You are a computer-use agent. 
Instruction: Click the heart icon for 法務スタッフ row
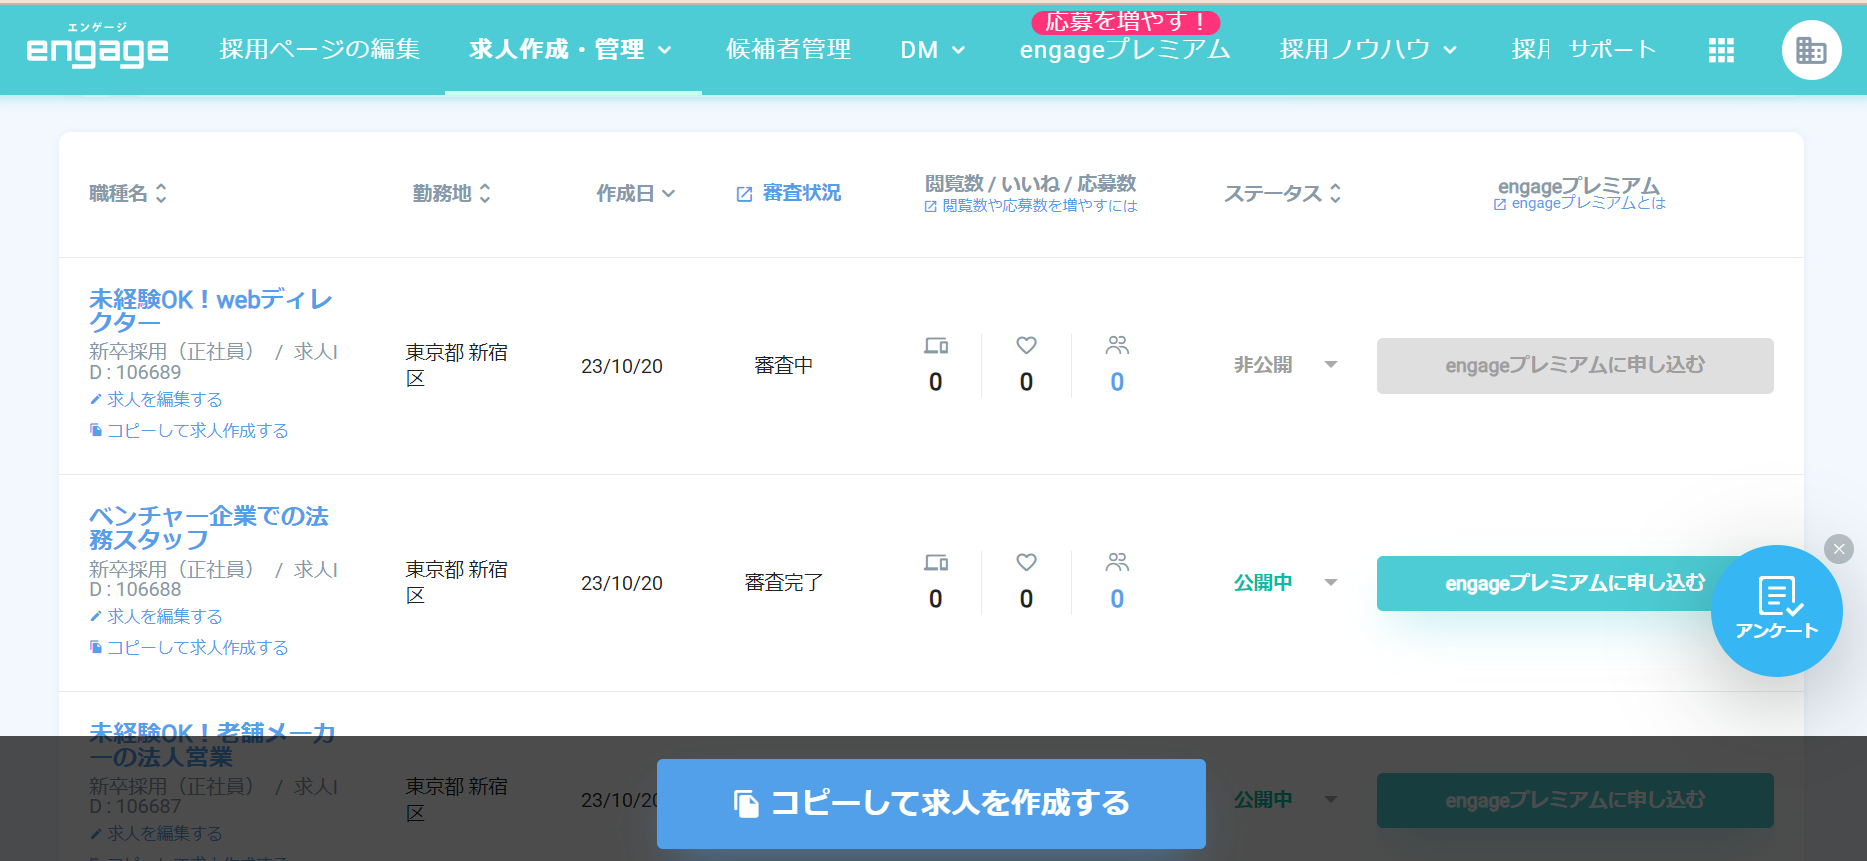[1026, 562]
